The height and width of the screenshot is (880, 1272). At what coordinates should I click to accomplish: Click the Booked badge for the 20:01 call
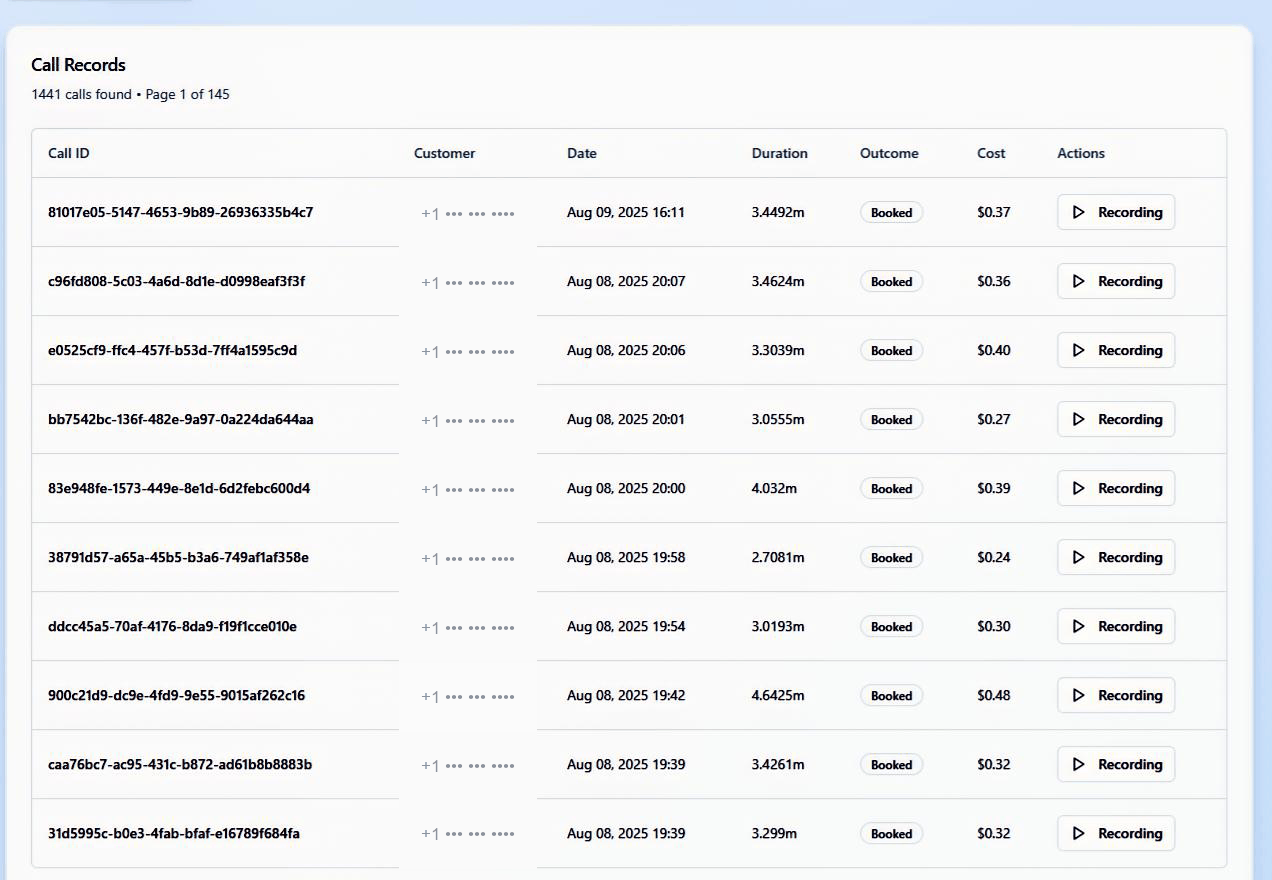tap(891, 419)
